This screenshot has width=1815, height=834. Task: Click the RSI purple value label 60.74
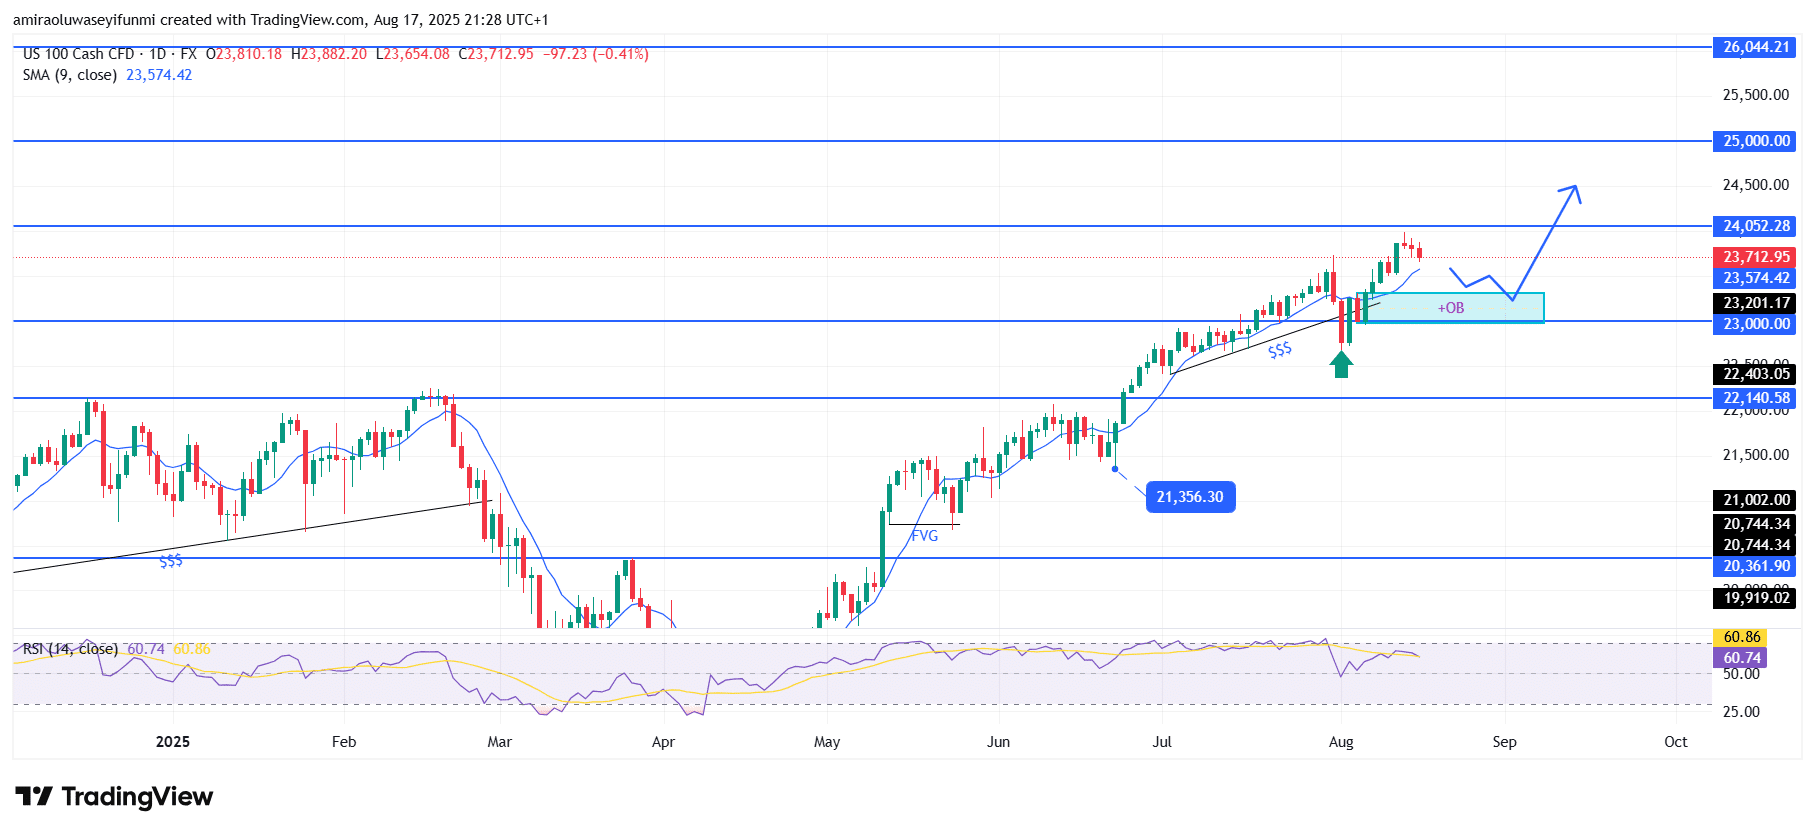click(x=1741, y=658)
